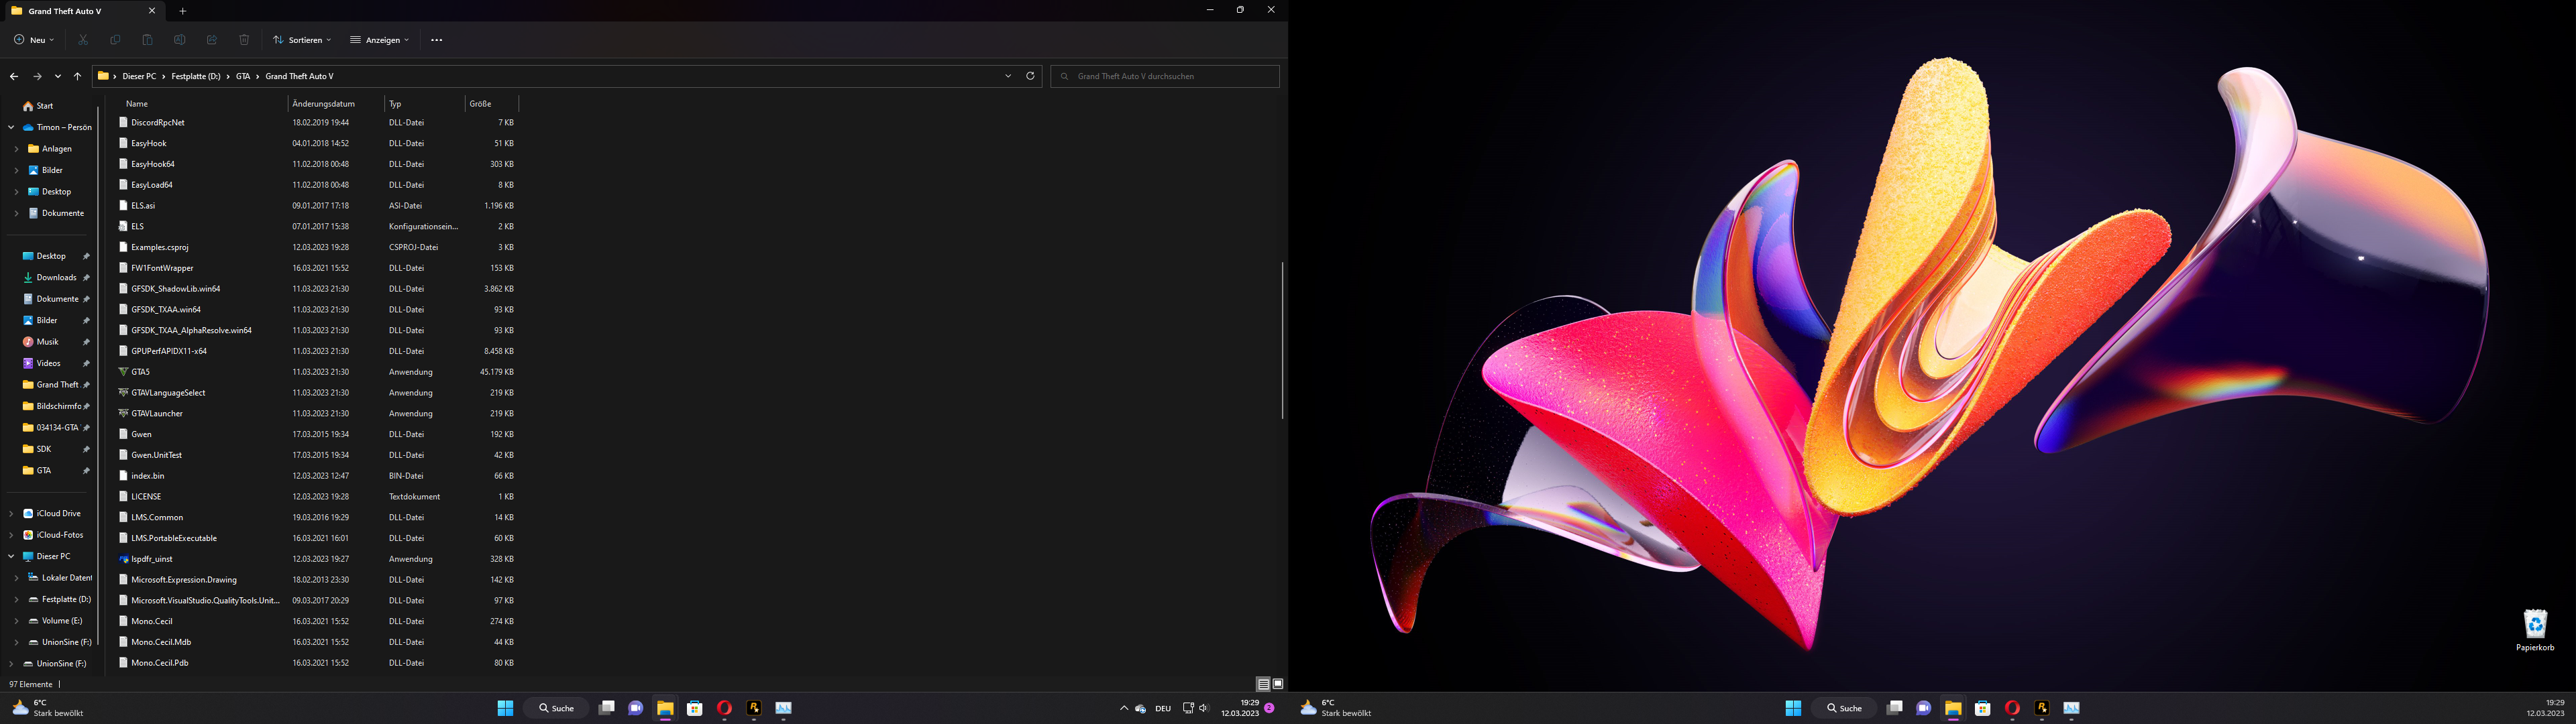The width and height of the screenshot is (2576, 724).
Task: Select the GTAVLauncher application icon
Action: [x=124, y=413]
